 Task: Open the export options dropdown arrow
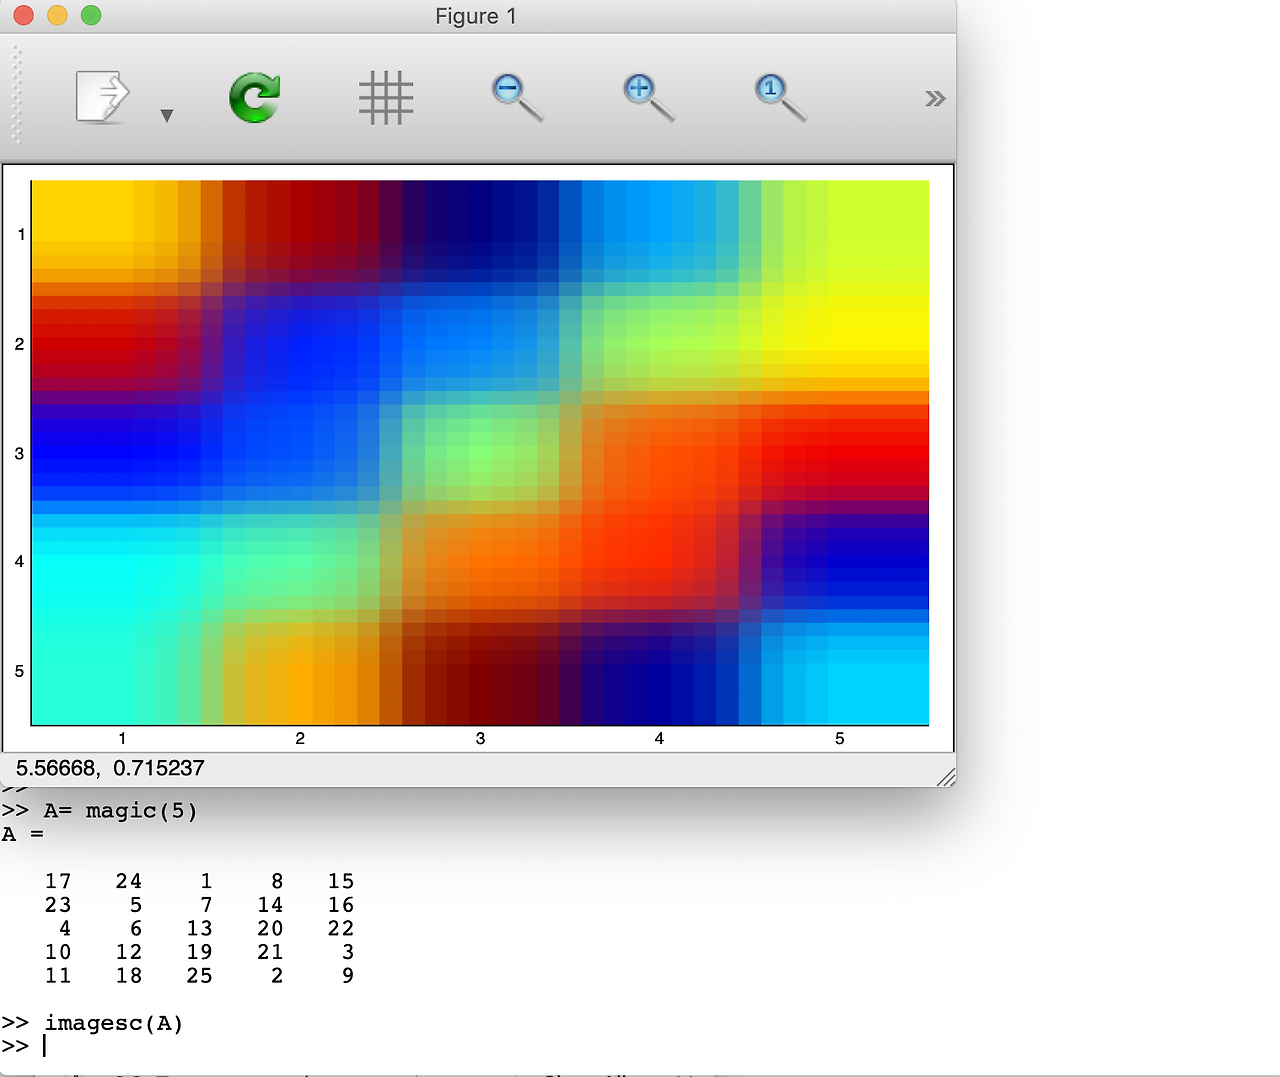[167, 115]
